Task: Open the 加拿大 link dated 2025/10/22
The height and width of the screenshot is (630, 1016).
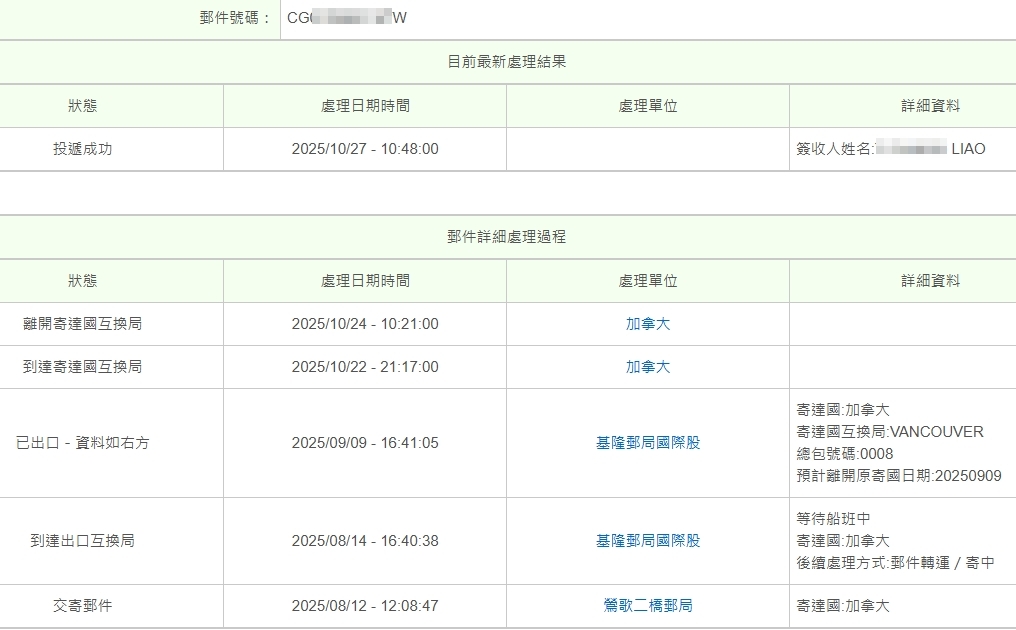Action: [x=648, y=367]
